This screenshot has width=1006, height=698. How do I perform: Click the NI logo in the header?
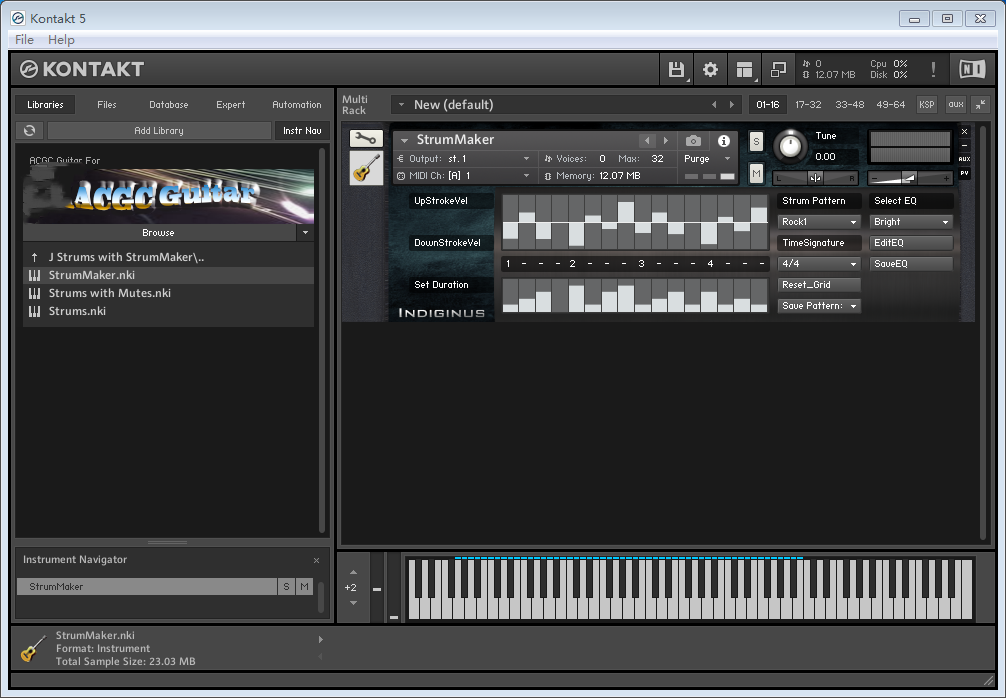[x=972, y=69]
